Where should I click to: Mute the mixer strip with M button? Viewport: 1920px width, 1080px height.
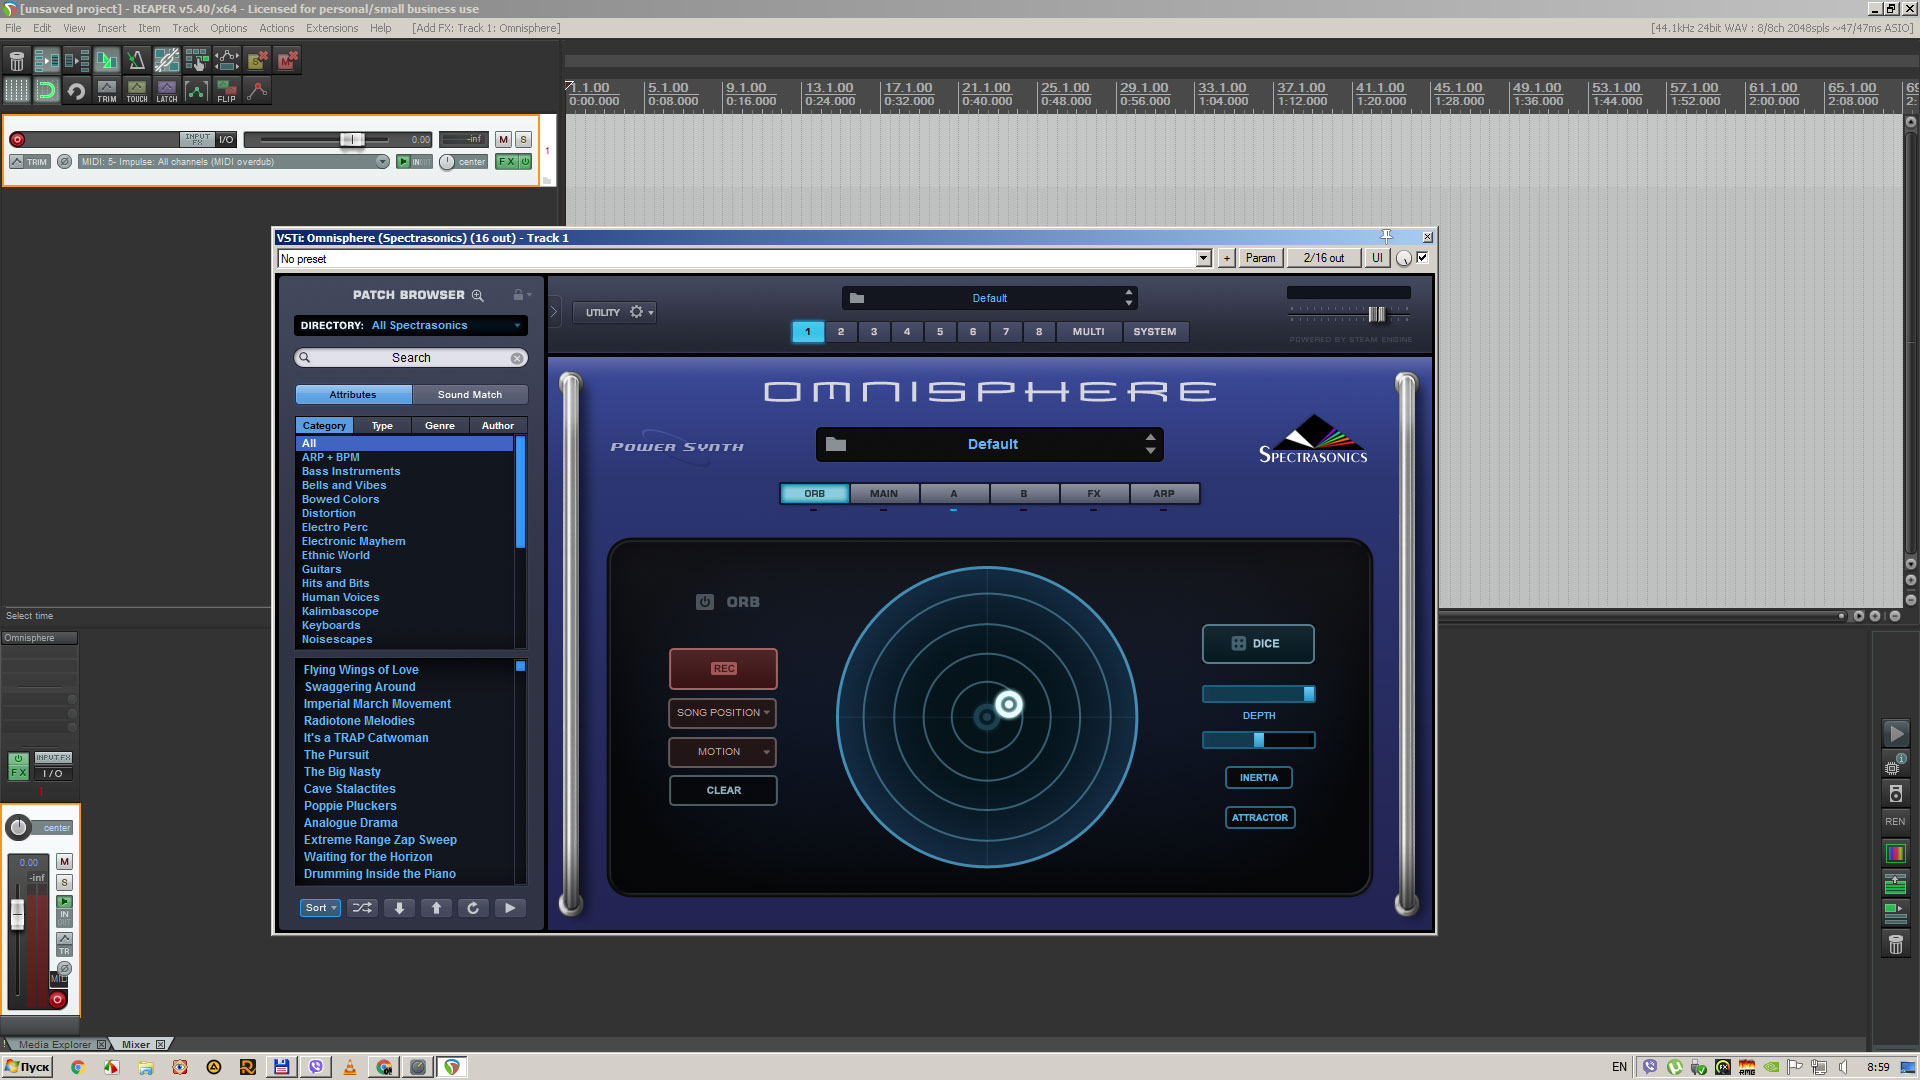coord(64,862)
